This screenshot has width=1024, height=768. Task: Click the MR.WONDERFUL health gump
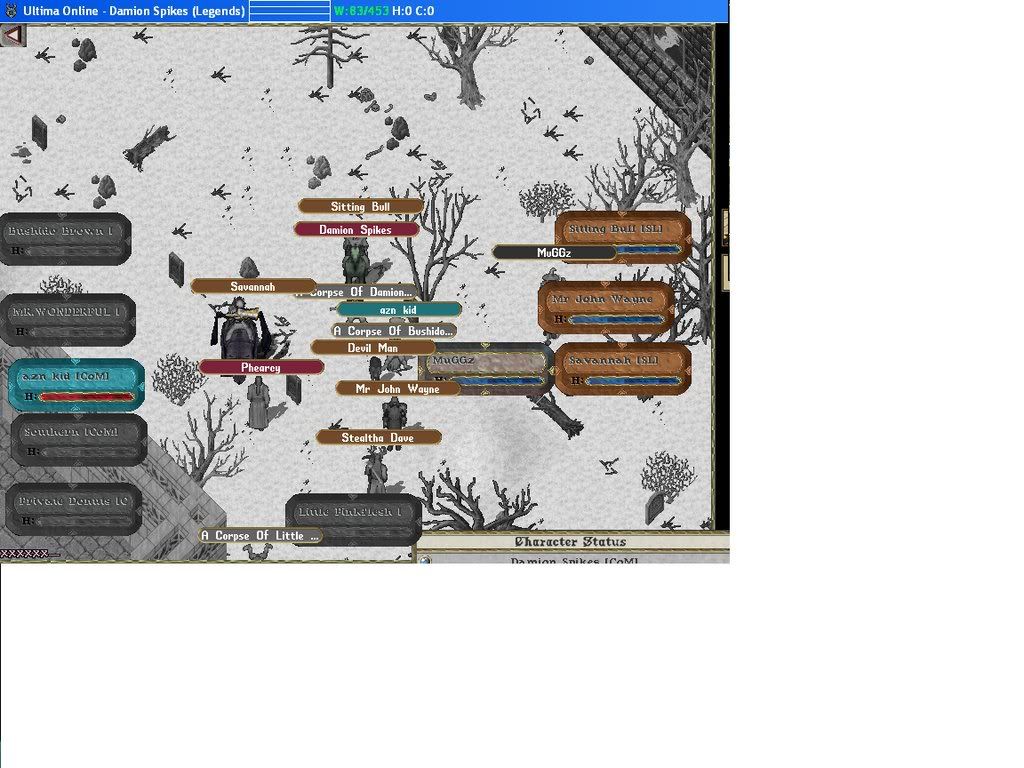coord(68,319)
